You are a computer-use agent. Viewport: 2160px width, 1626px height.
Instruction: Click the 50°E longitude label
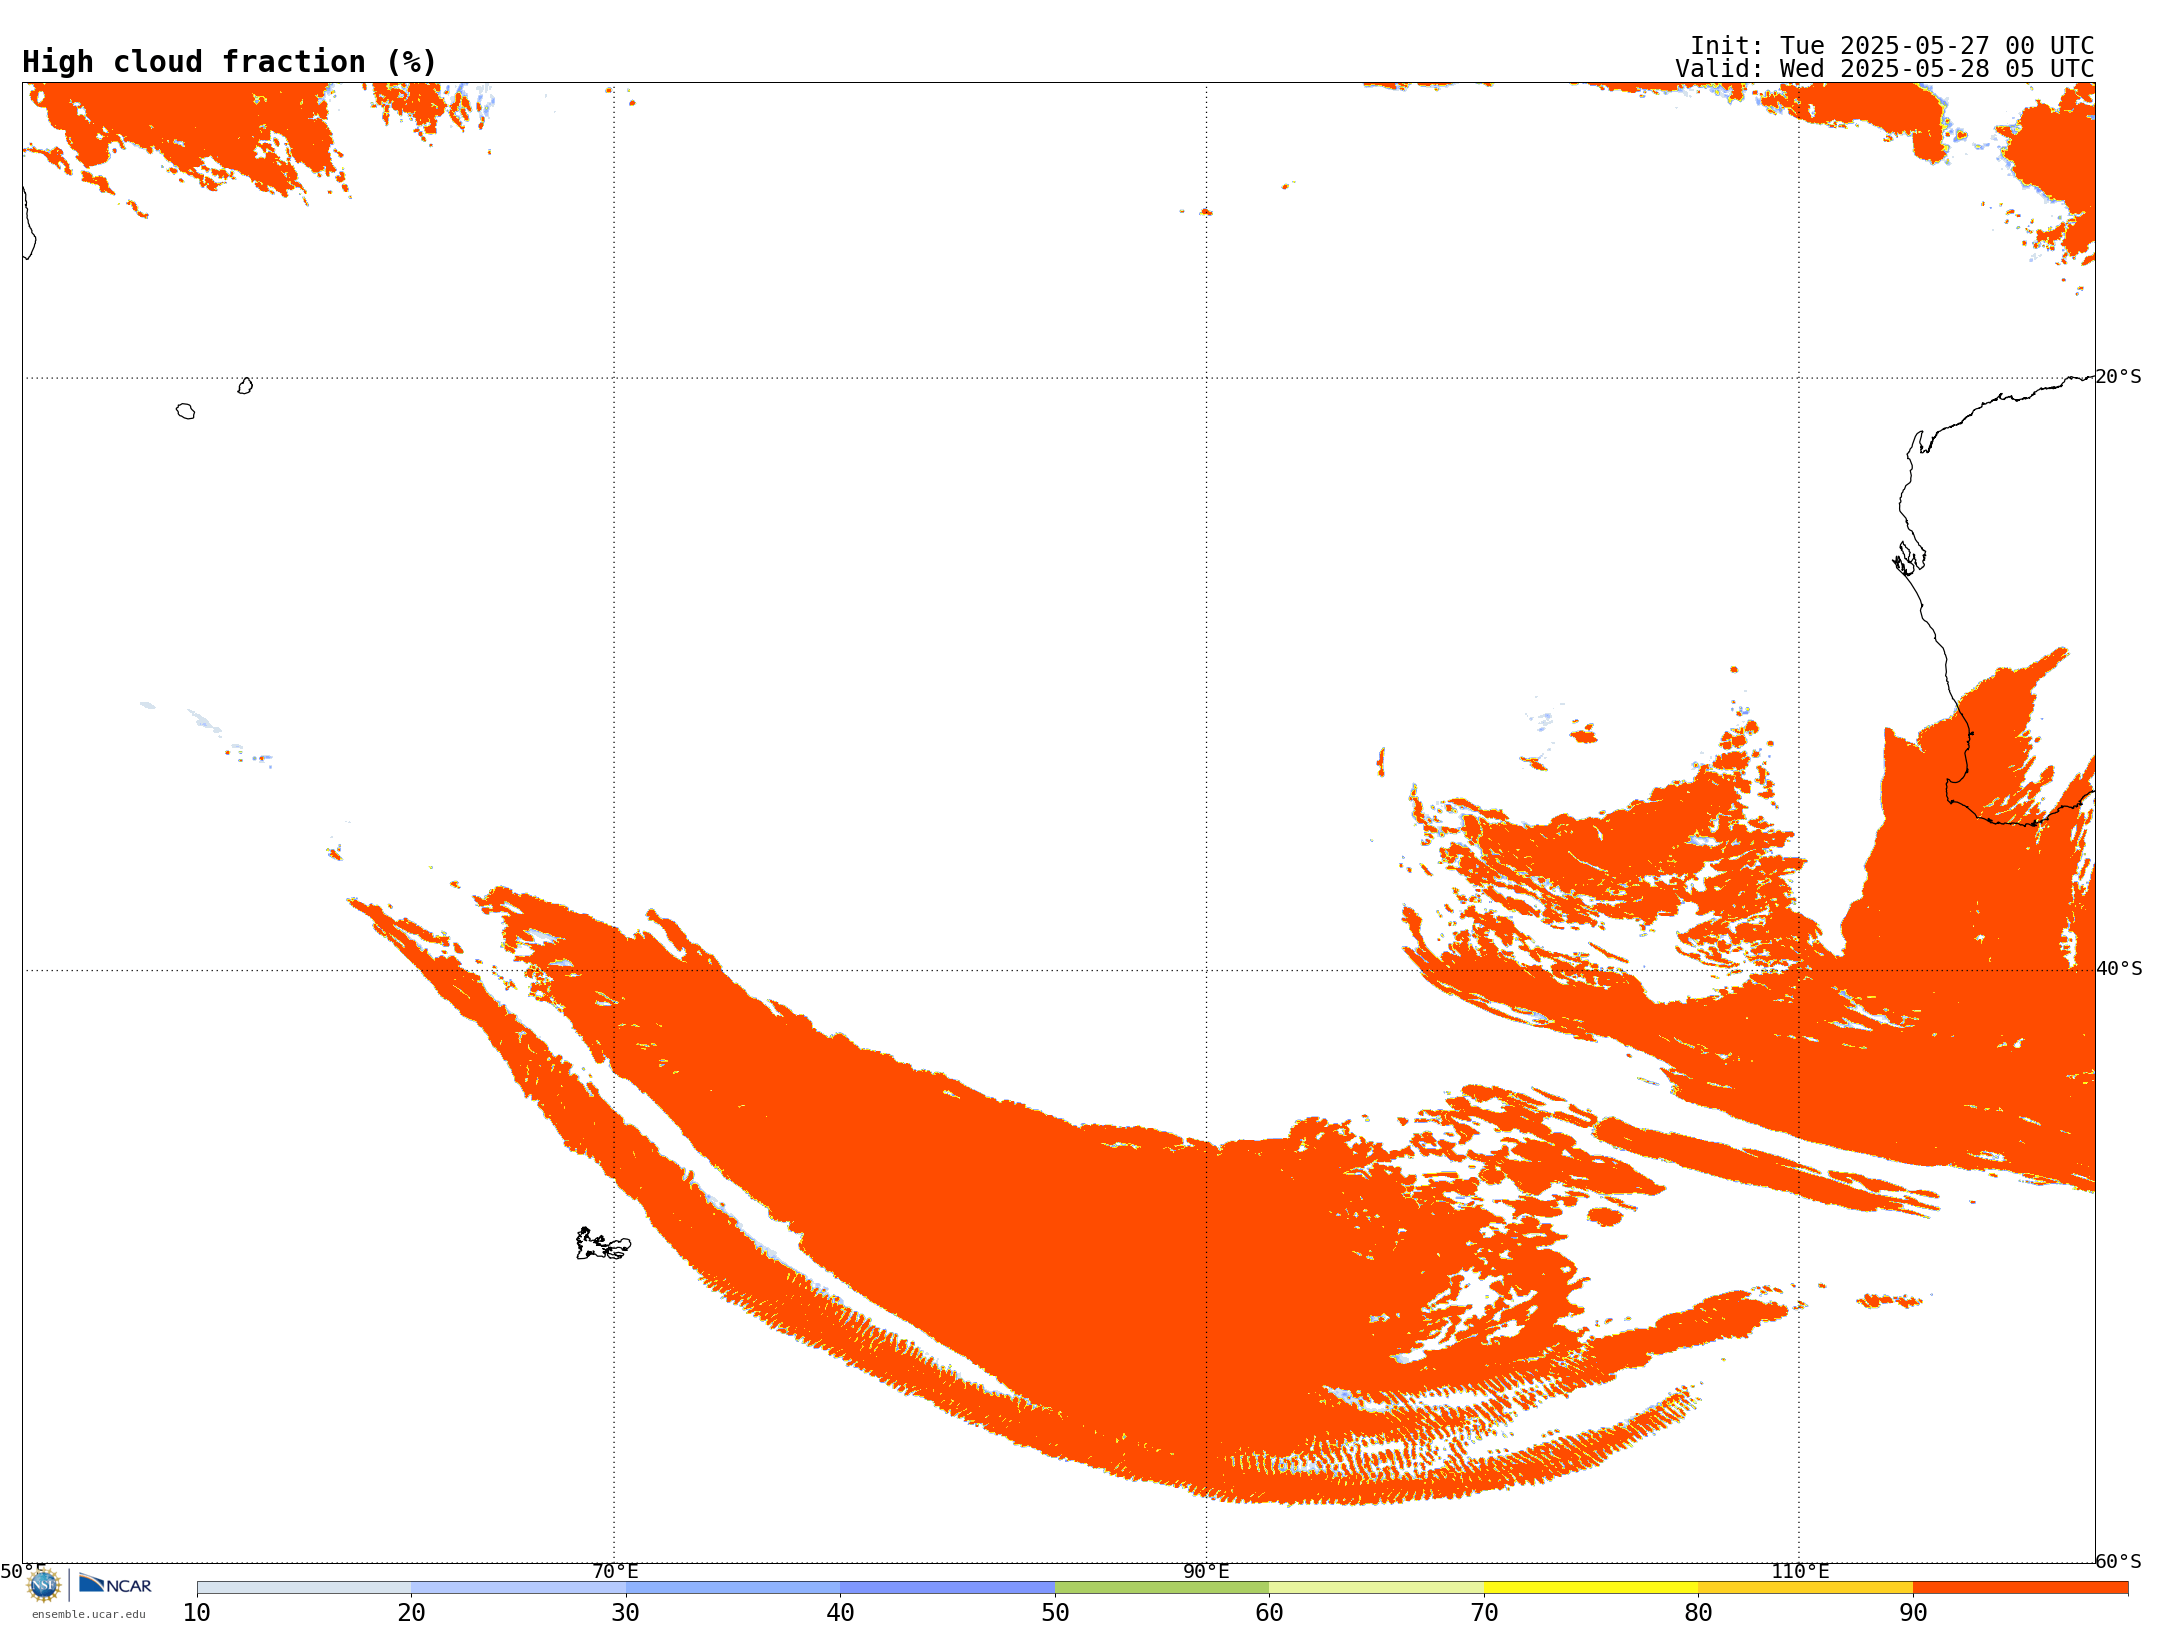click(x=23, y=1572)
